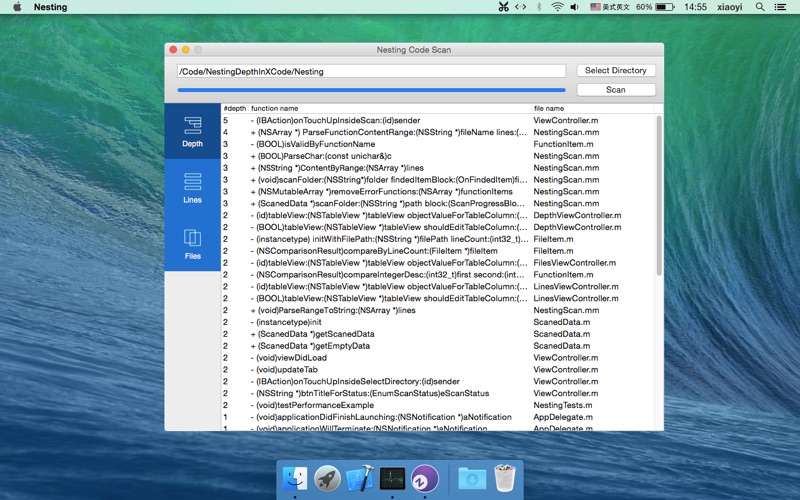The height and width of the screenshot is (500, 800).
Task: Select row initWithFilePath function
Action: 438,239
